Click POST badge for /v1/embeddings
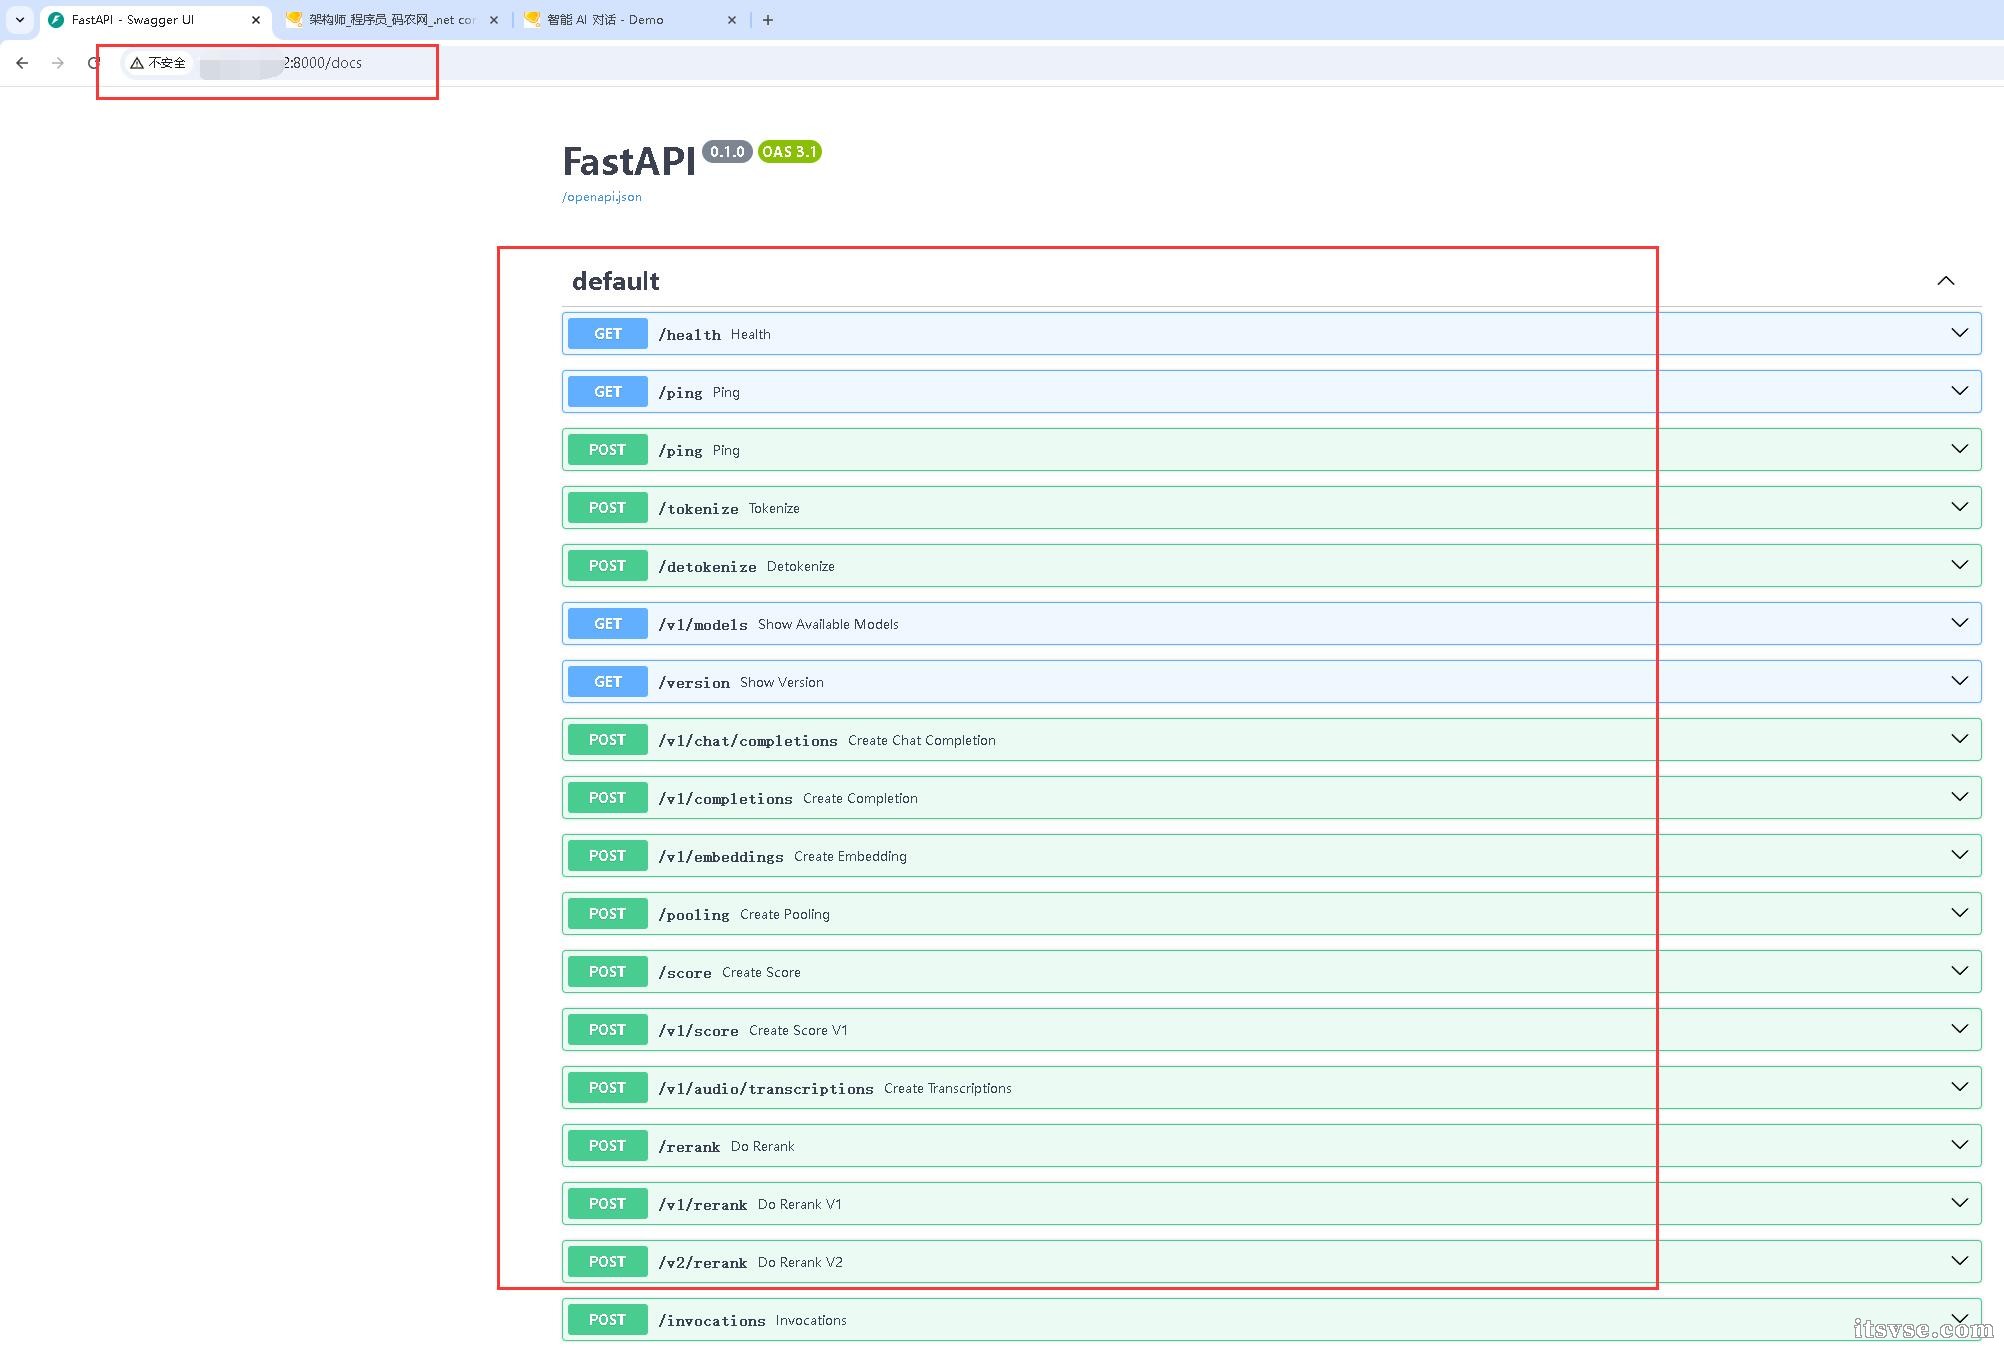 coord(608,856)
